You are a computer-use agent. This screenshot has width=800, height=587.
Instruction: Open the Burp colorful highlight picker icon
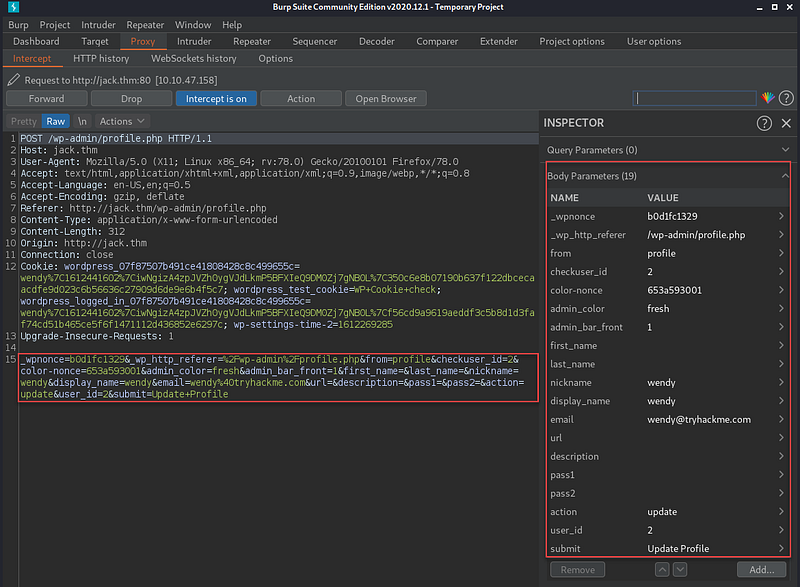point(768,98)
